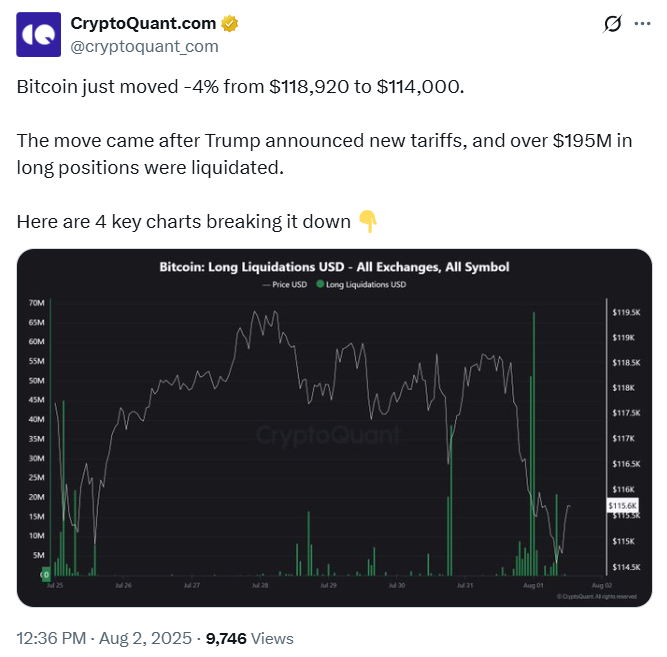Click the $115.6K current price label

[619, 507]
